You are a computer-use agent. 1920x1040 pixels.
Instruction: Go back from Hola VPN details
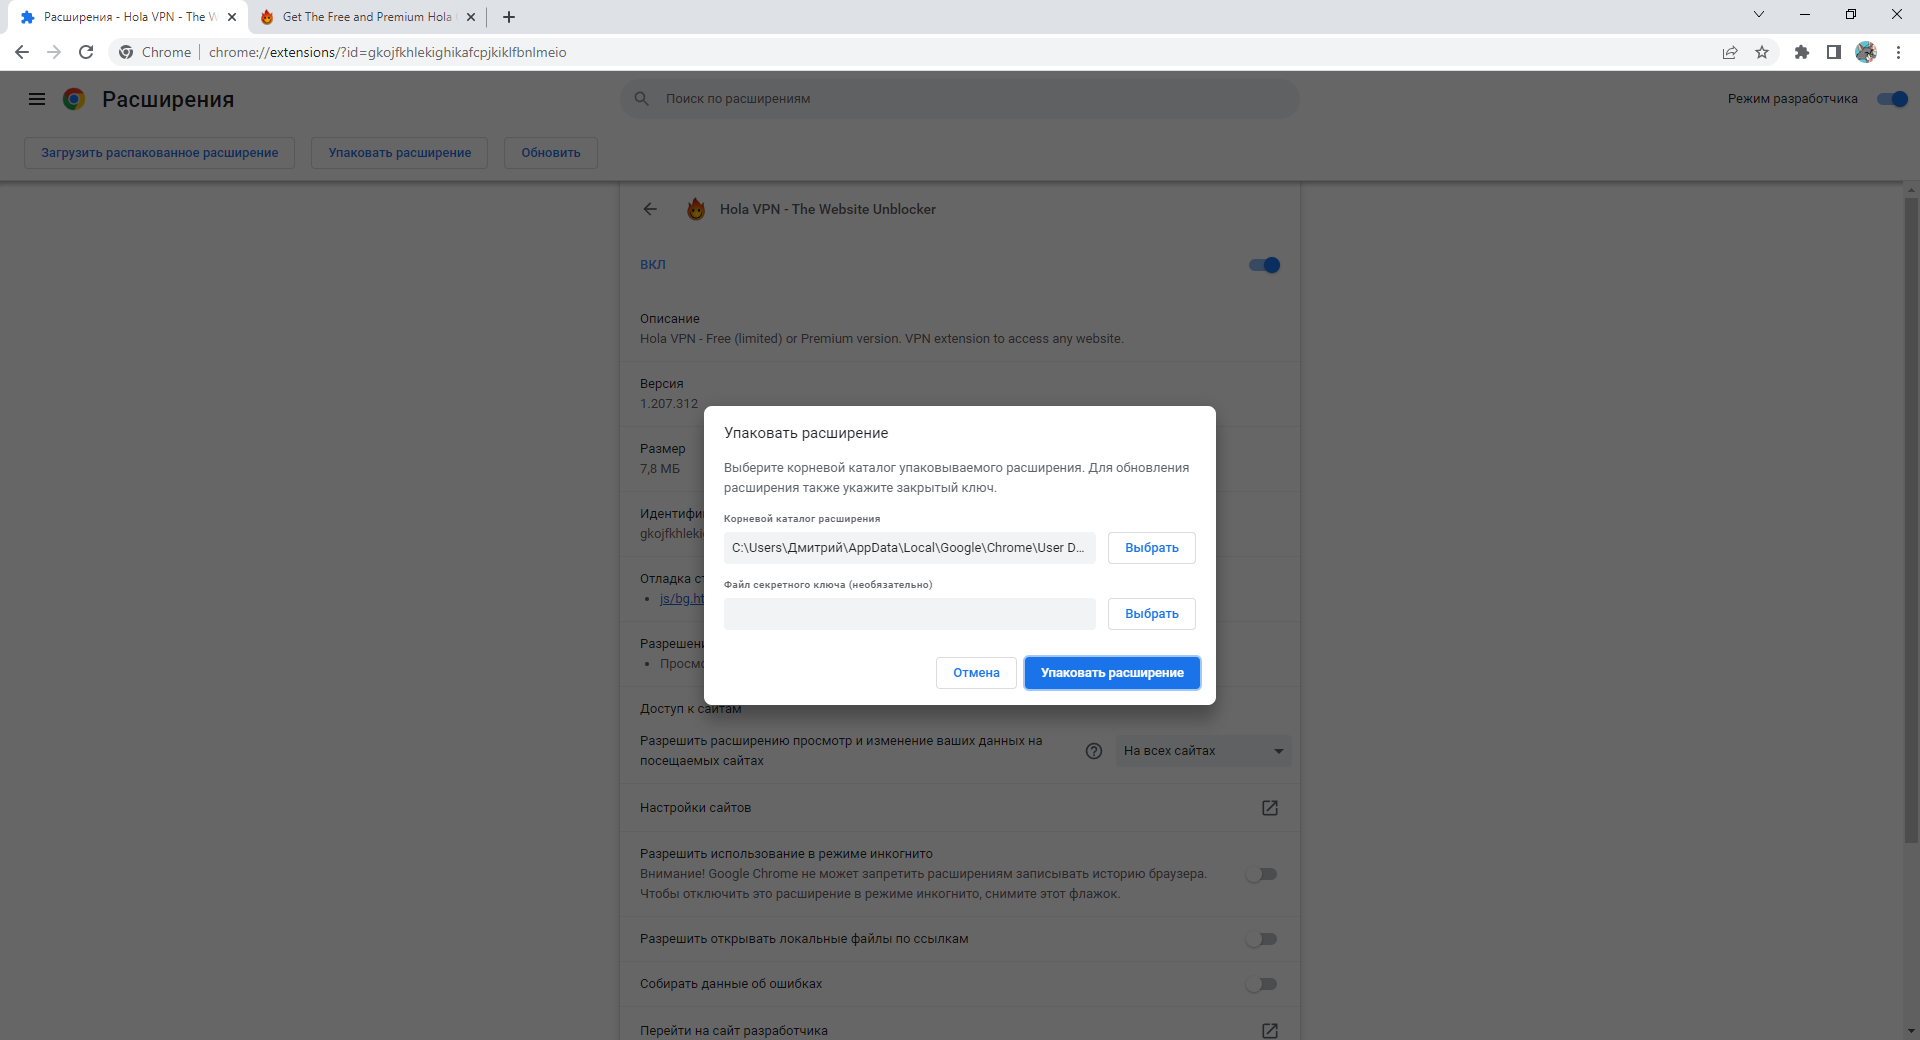650,209
